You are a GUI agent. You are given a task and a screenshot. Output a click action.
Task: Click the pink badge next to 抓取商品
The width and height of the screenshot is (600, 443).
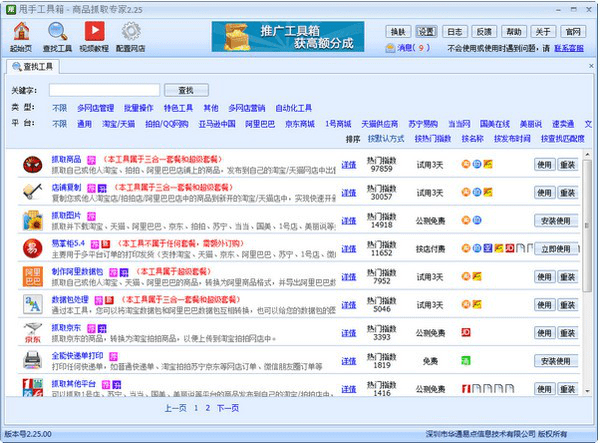coord(91,160)
